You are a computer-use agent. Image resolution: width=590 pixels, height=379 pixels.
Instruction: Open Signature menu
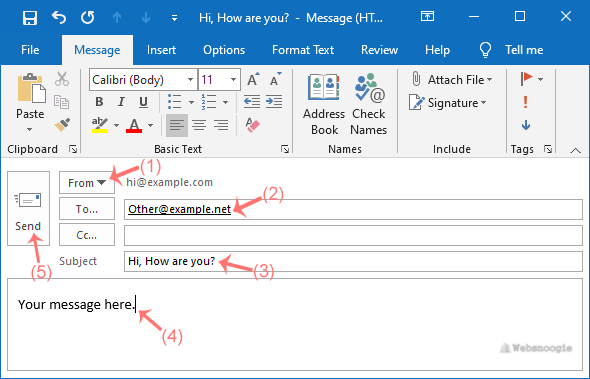click(448, 102)
